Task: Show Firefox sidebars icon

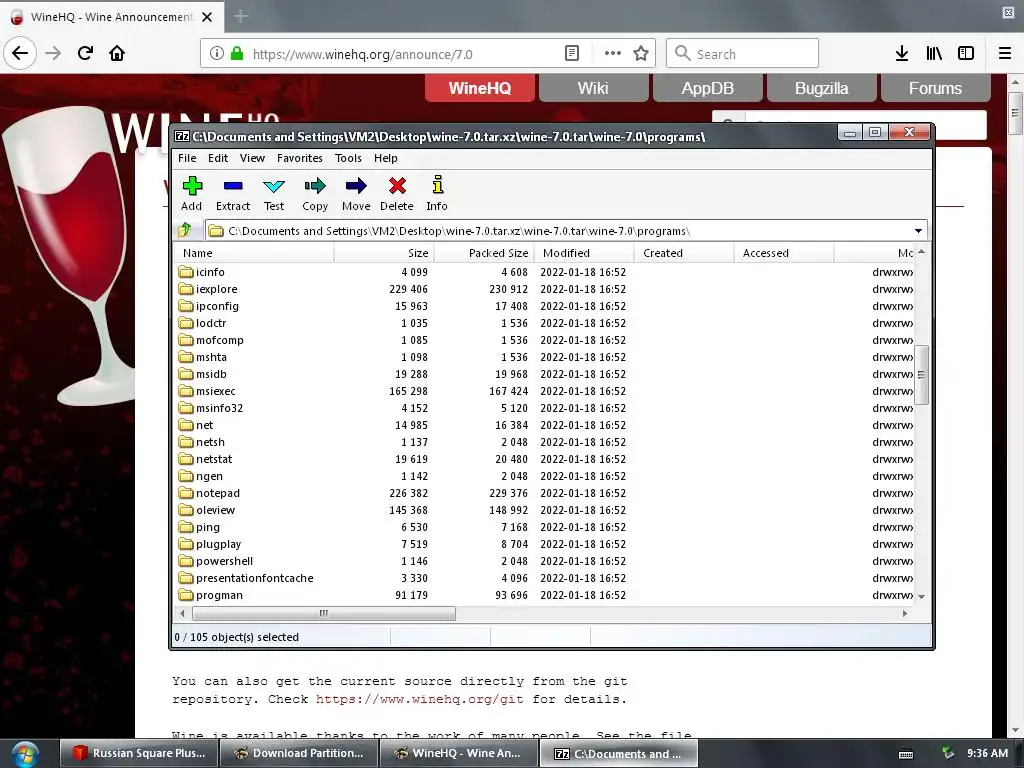Action: [966, 54]
